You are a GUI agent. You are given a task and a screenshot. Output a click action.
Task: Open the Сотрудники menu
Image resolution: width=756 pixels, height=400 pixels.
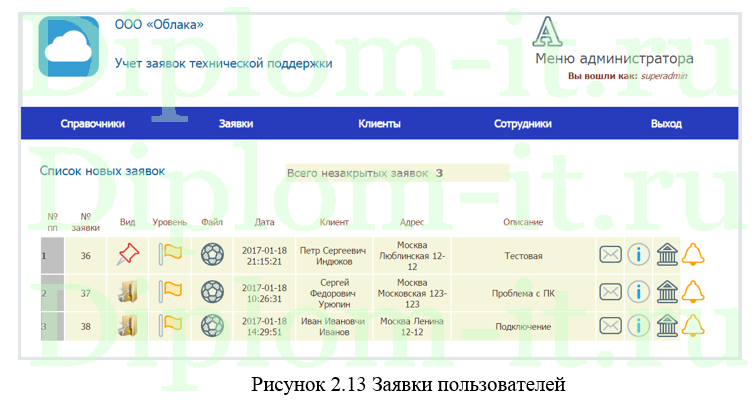click(523, 124)
